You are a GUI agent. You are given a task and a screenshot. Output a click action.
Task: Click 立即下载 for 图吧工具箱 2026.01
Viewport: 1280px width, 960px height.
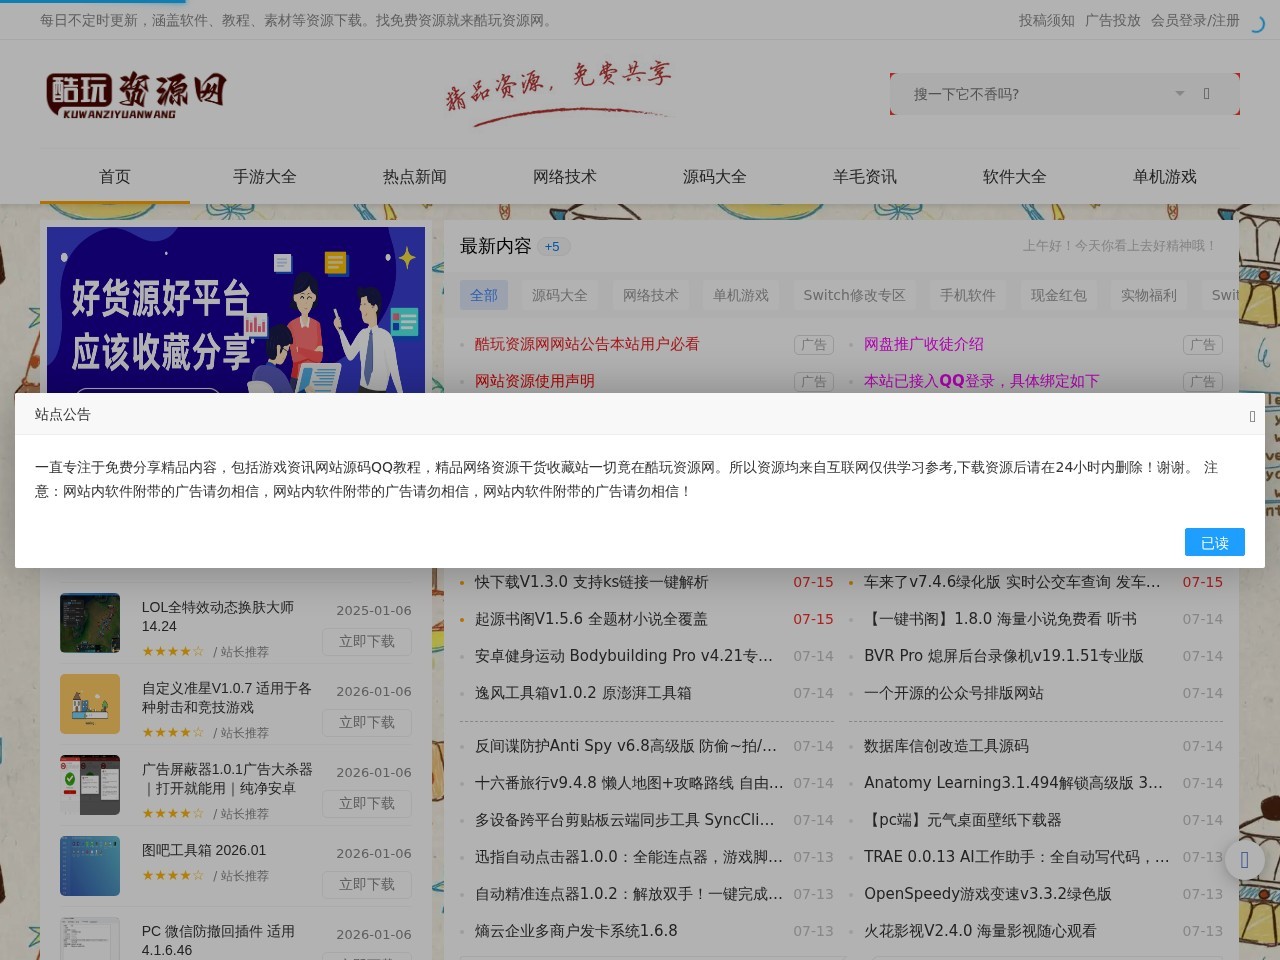[x=367, y=884]
